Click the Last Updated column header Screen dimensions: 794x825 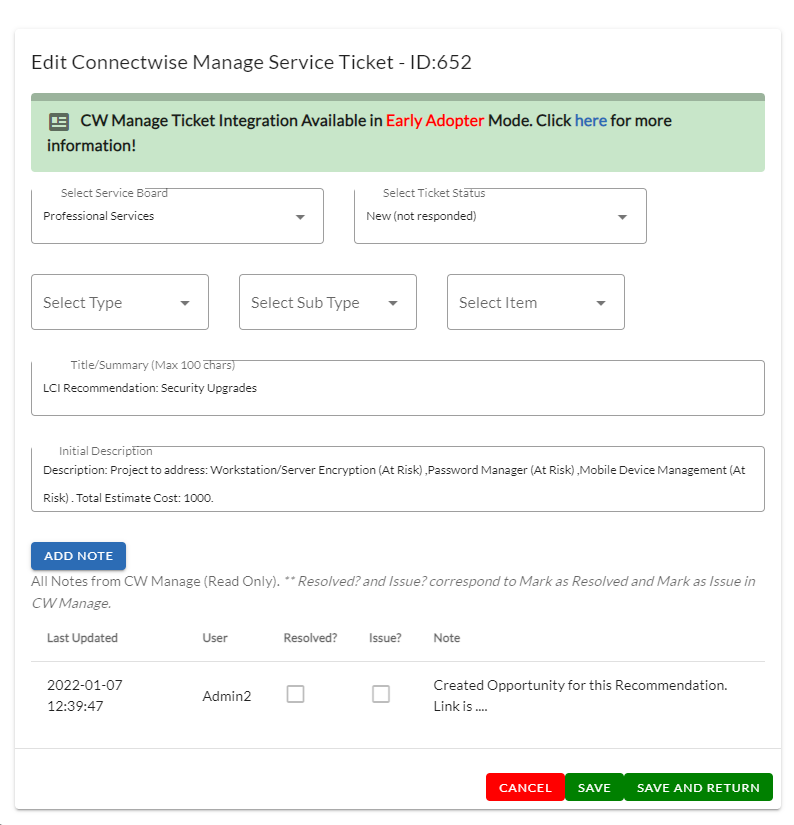pos(83,638)
